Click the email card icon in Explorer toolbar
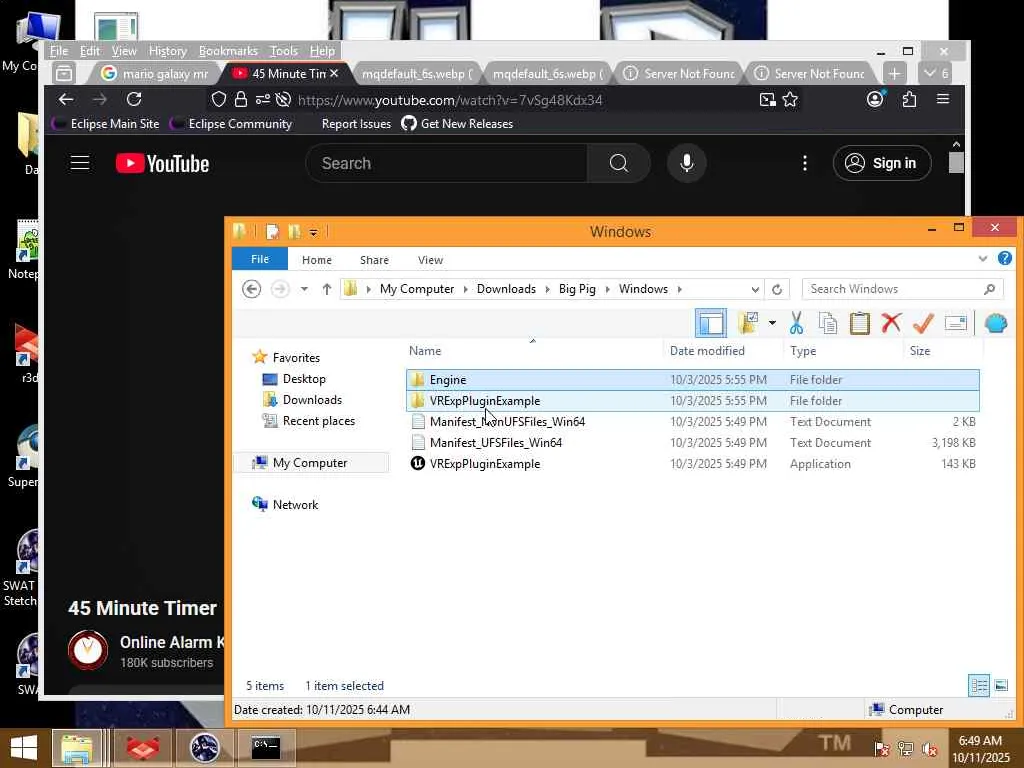1024x768 pixels. (955, 323)
